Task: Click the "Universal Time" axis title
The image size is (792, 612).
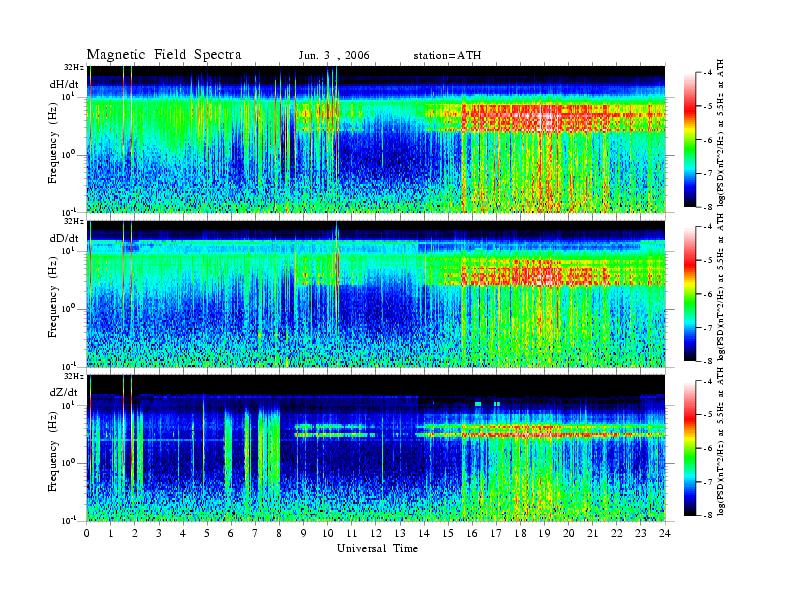Action: click(377, 548)
